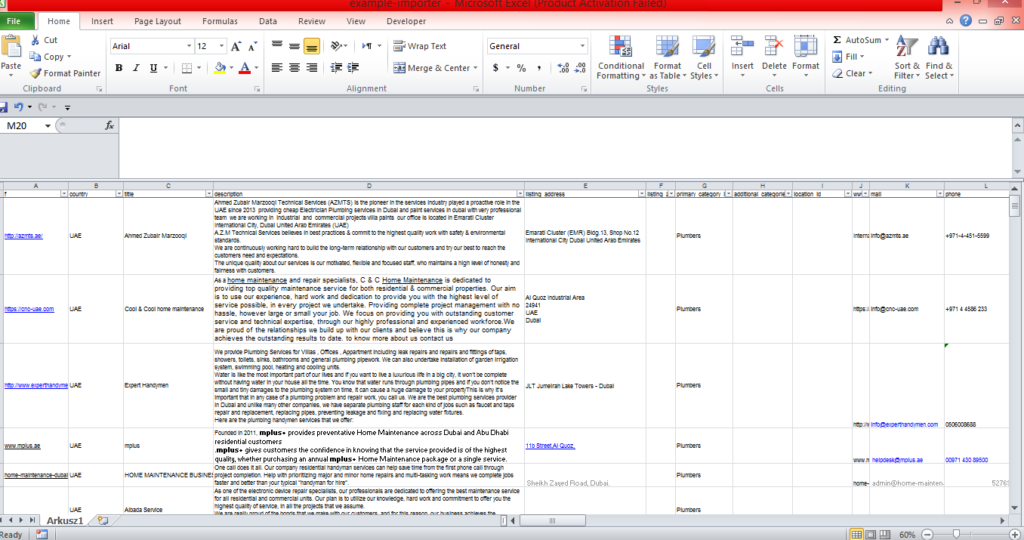Expand the Fill dropdown
This screenshot has width=1024, height=540.
click(862, 57)
